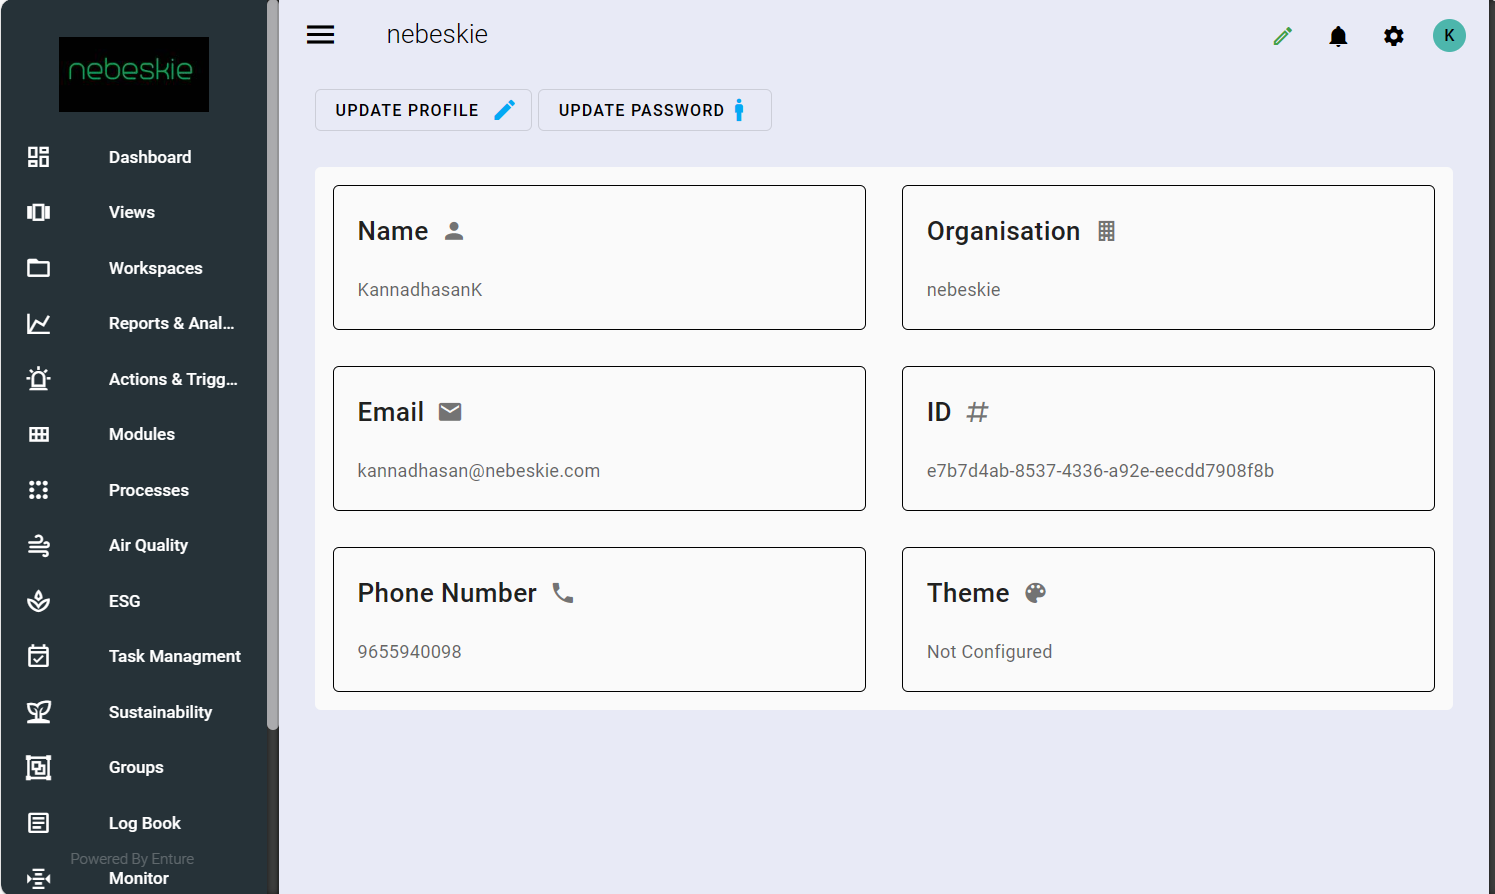Click the K user avatar

(x=1449, y=36)
